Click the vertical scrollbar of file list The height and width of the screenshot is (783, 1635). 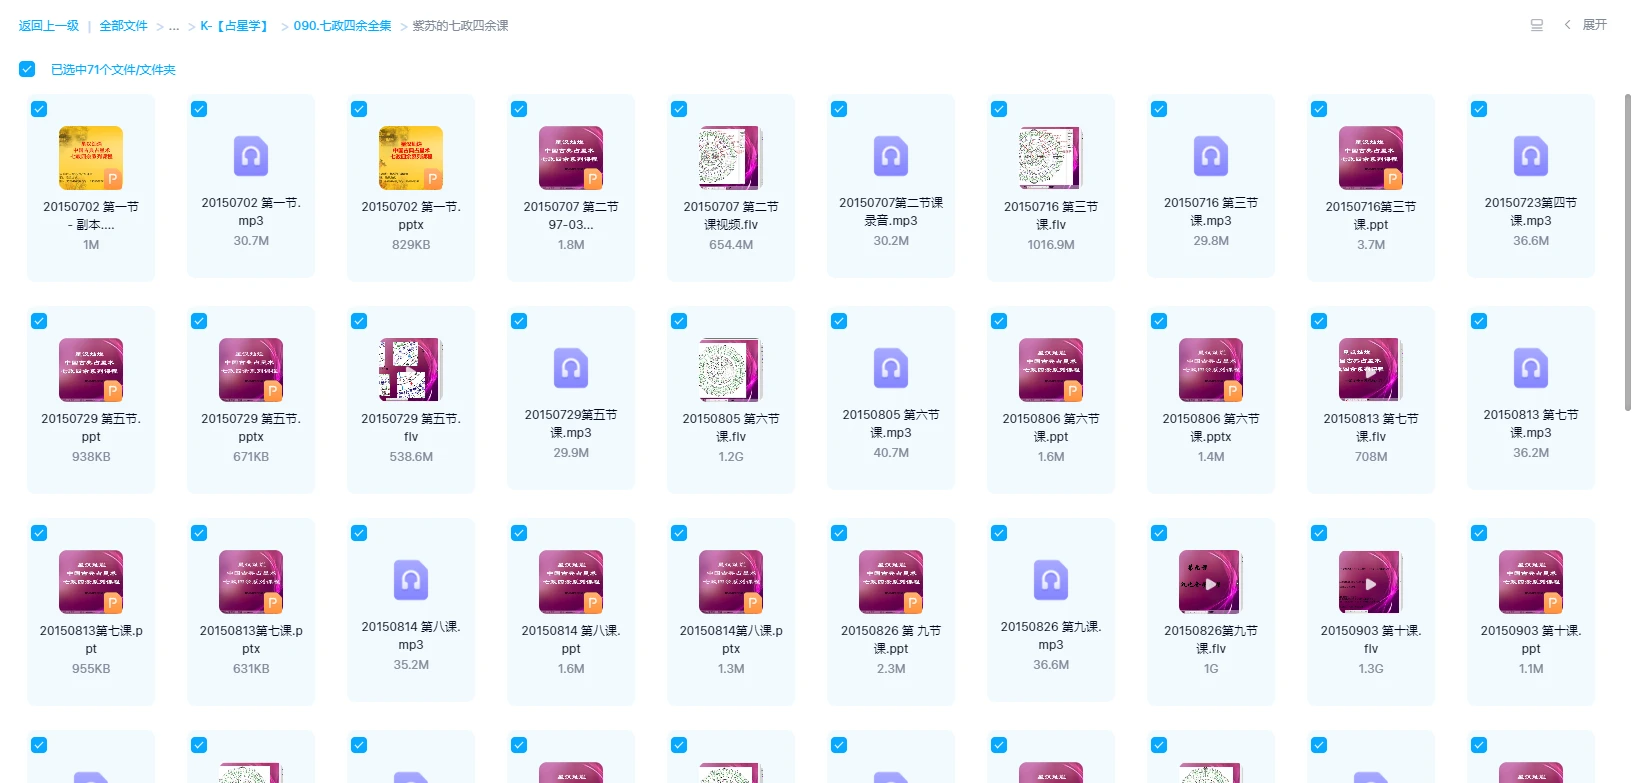tap(1628, 252)
